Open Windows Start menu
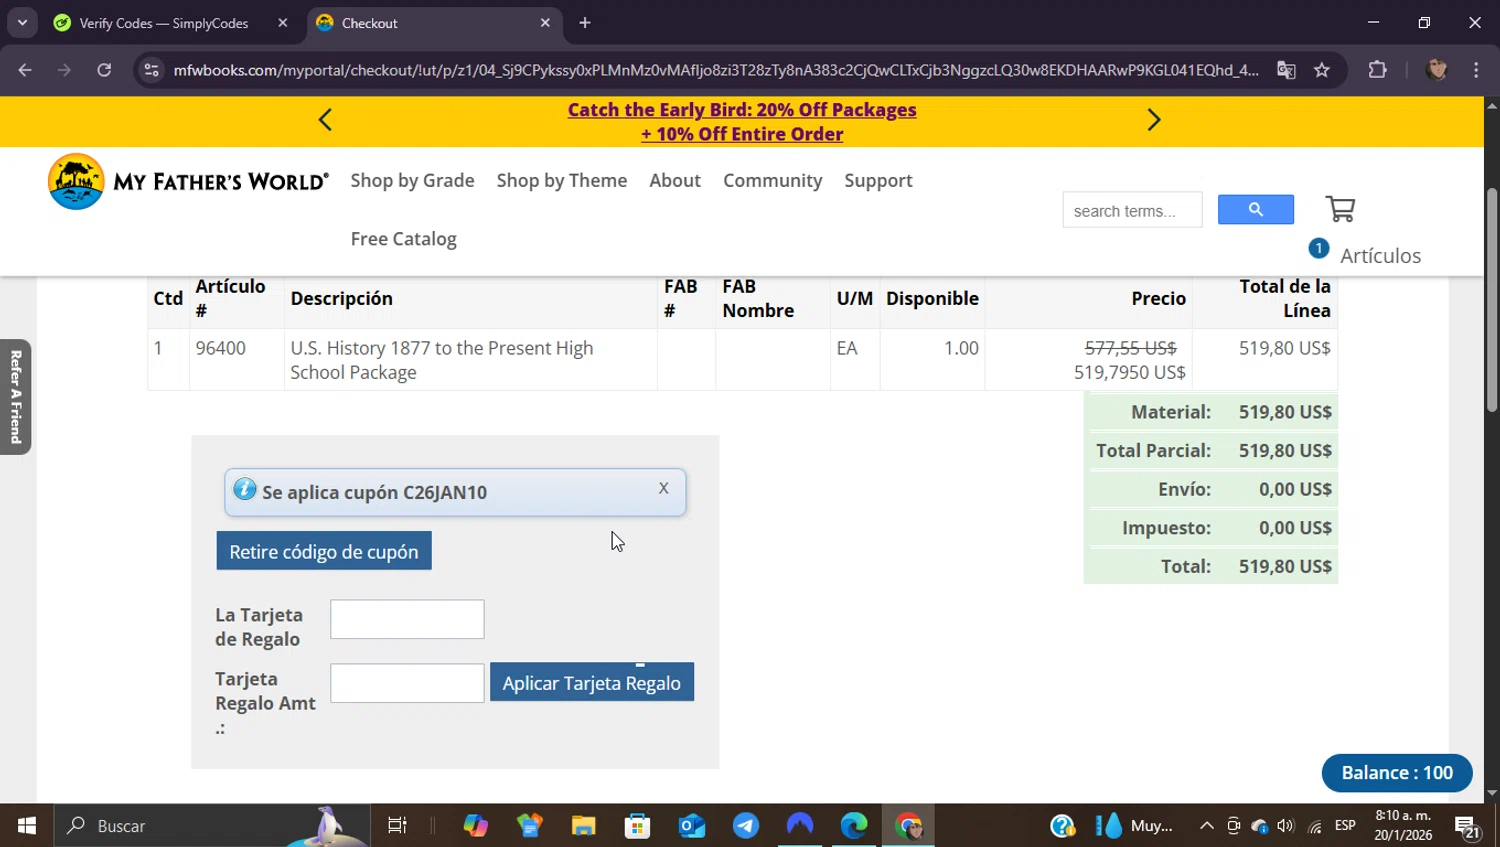 click(x=27, y=826)
